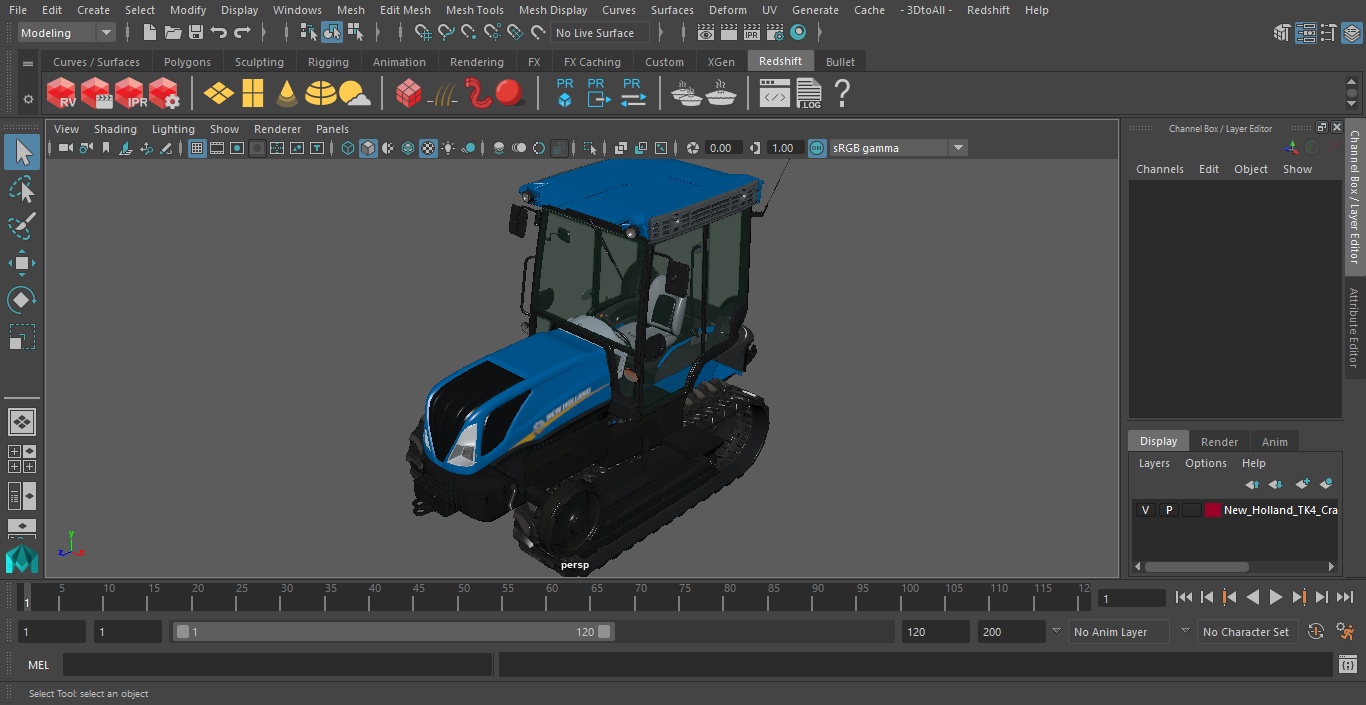Open the shelf options gear menu

(28, 99)
